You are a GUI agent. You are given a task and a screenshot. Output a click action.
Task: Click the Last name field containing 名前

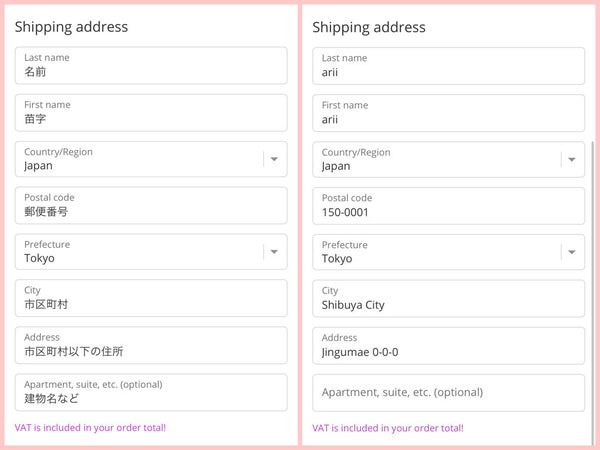click(x=150, y=65)
